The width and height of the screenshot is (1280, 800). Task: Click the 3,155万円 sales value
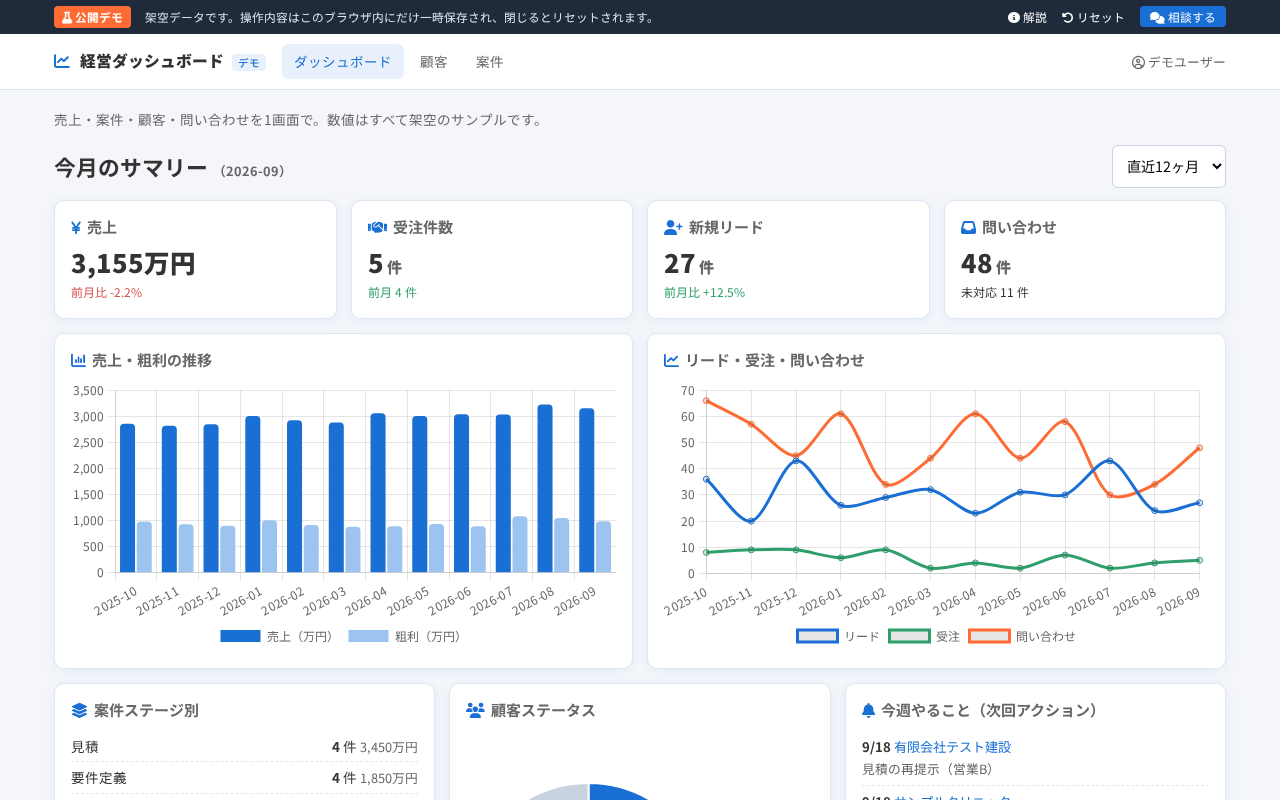[133, 264]
